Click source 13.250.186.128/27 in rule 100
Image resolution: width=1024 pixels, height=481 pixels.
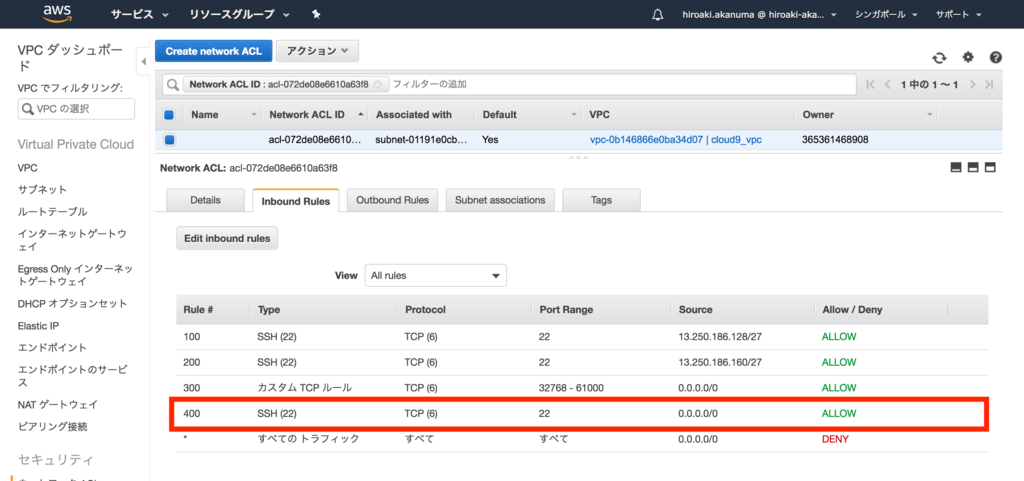720,337
